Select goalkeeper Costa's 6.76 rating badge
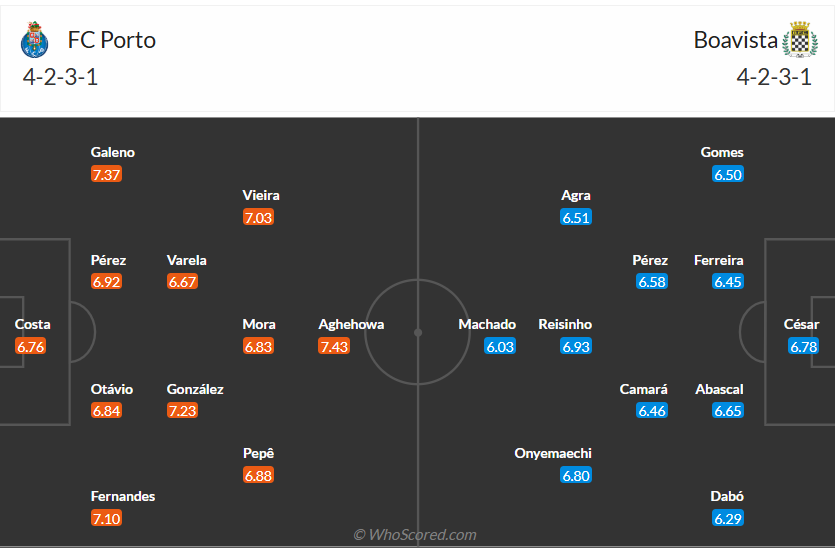The image size is (837, 548). pos(30,346)
